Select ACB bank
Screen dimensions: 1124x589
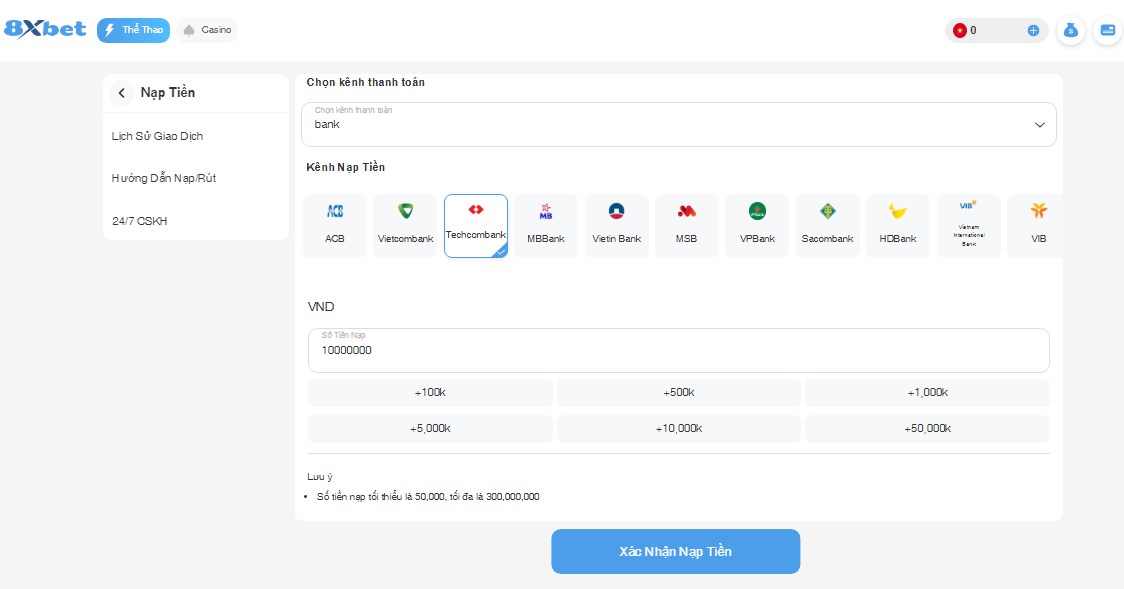point(335,226)
